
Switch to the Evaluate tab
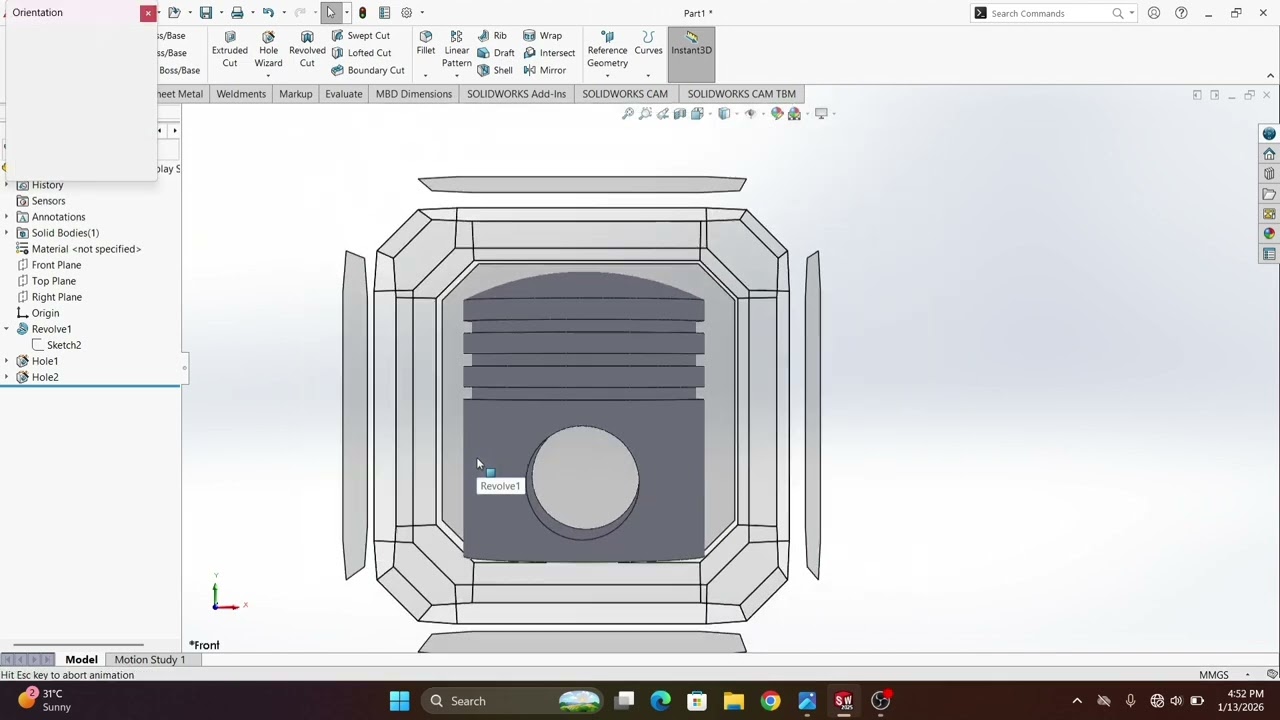[x=343, y=94]
